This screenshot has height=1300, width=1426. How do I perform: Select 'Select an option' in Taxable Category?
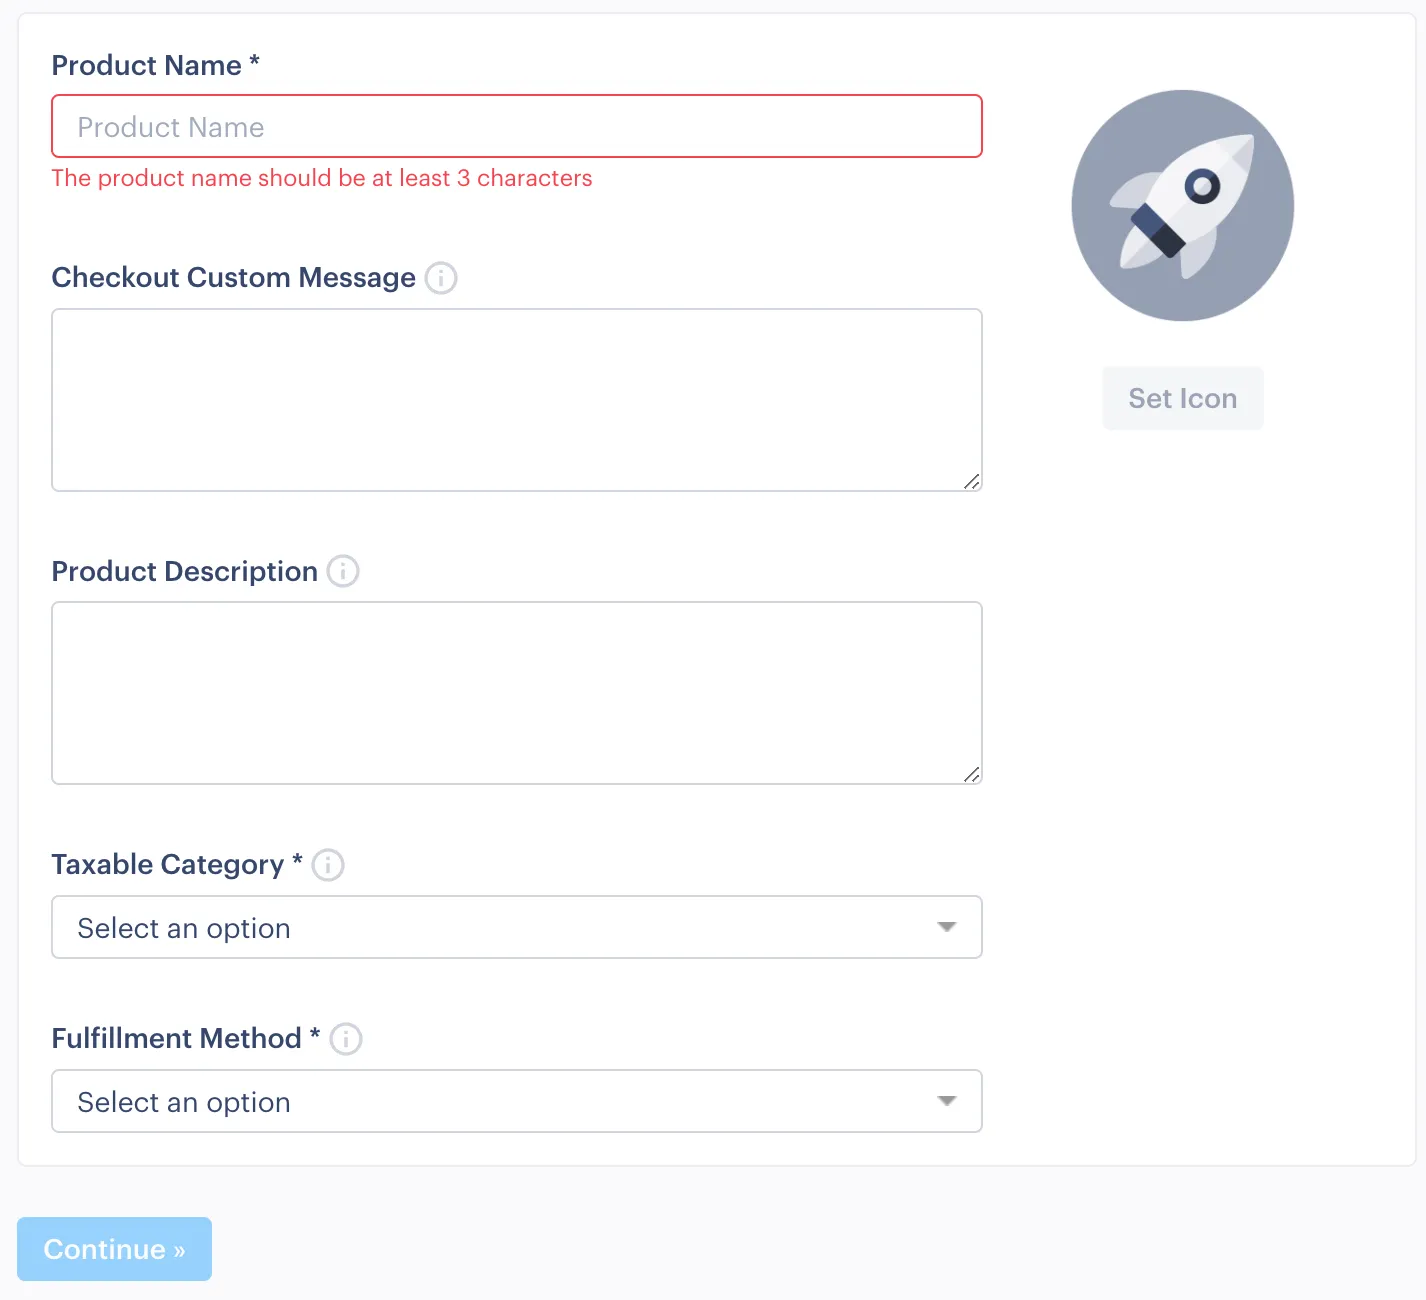183,927
